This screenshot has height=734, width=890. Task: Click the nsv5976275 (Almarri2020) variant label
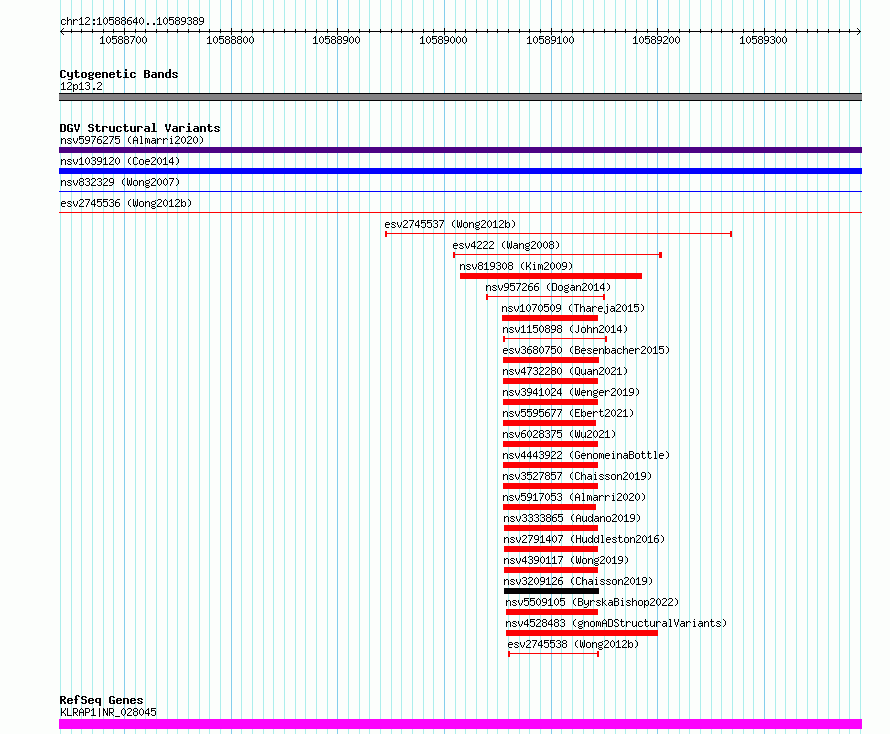click(x=132, y=140)
